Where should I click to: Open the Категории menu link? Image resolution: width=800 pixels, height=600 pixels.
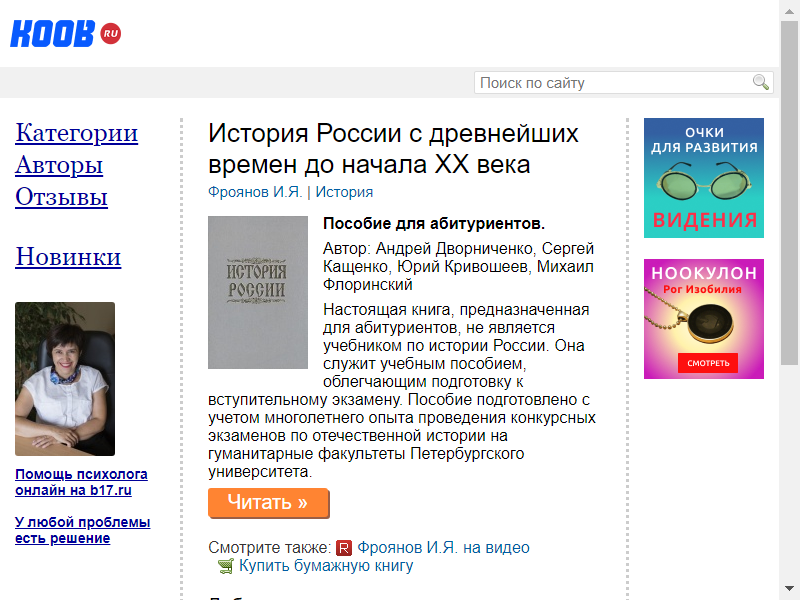point(77,133)
